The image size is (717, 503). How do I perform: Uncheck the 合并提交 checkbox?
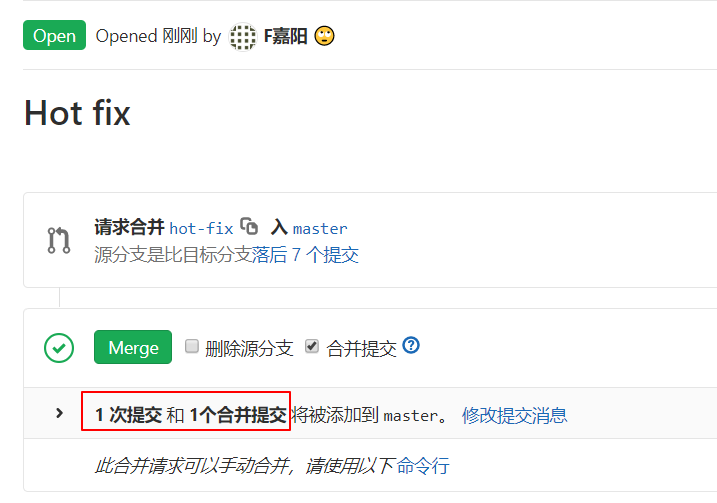(x=312, y=346)
